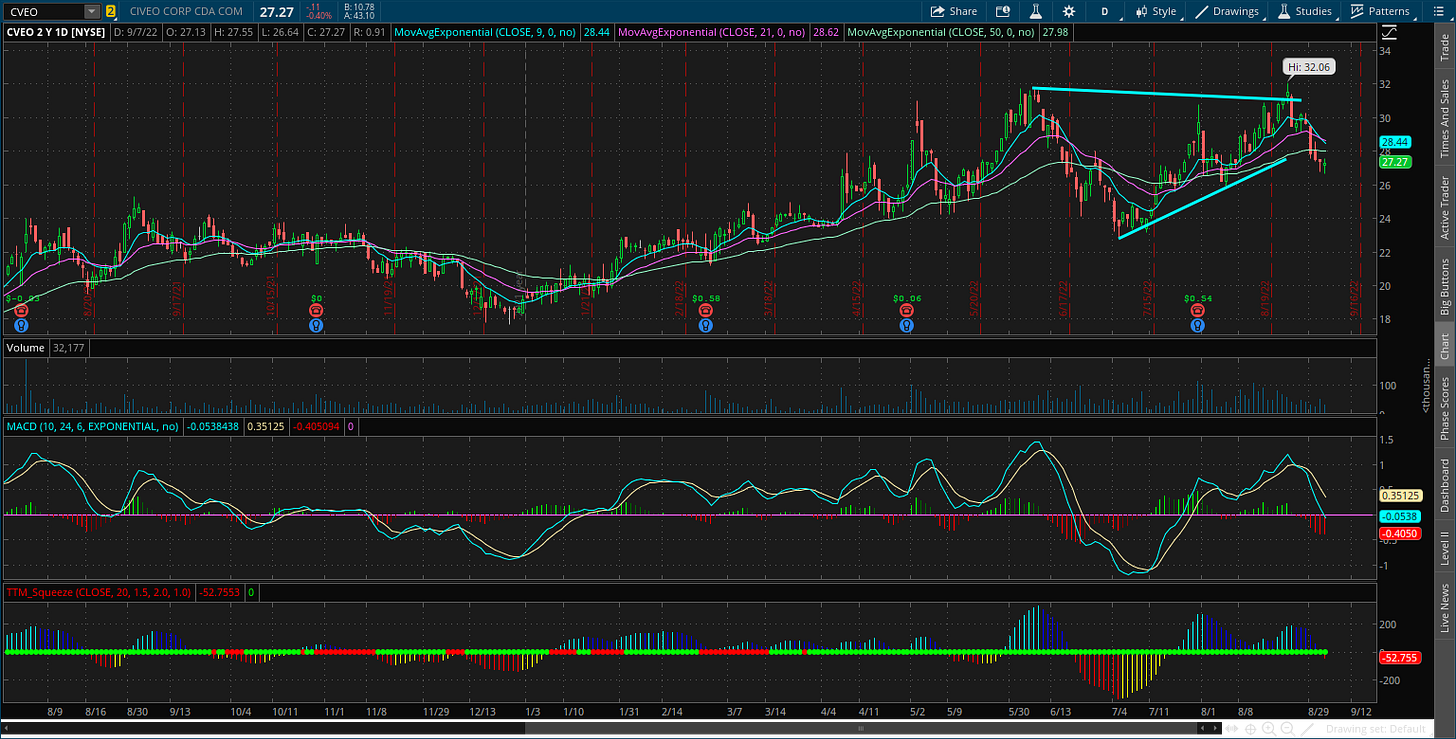The width and height of the screenshot is (1456, 739).
Task: Expand the CVEO symbol dropdown arrow
Action: coord(92,11)
